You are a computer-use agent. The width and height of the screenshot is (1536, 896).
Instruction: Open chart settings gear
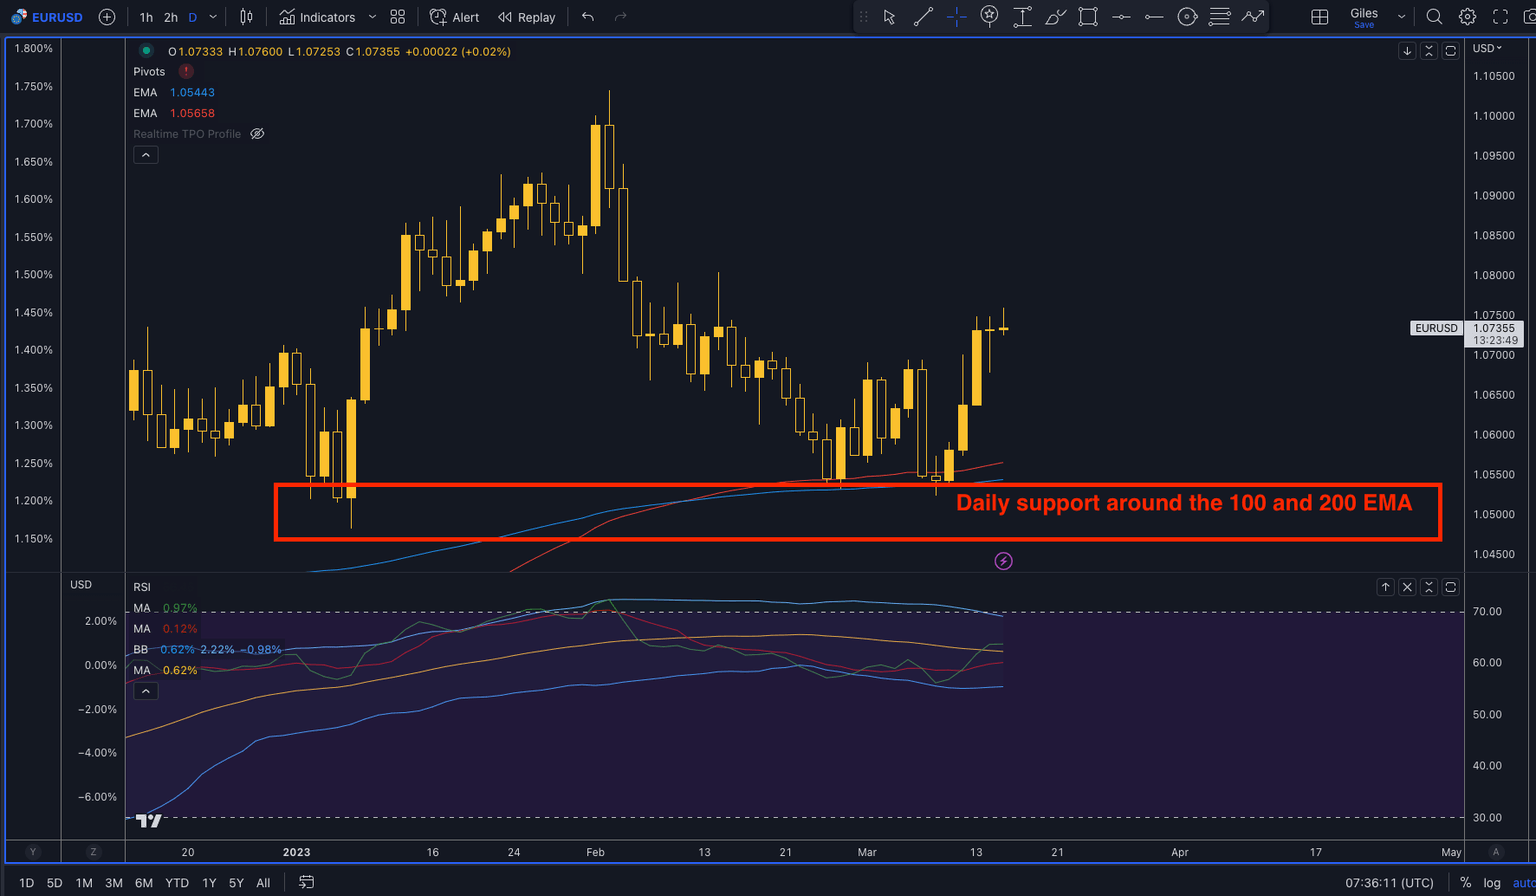coord(1467,17)
